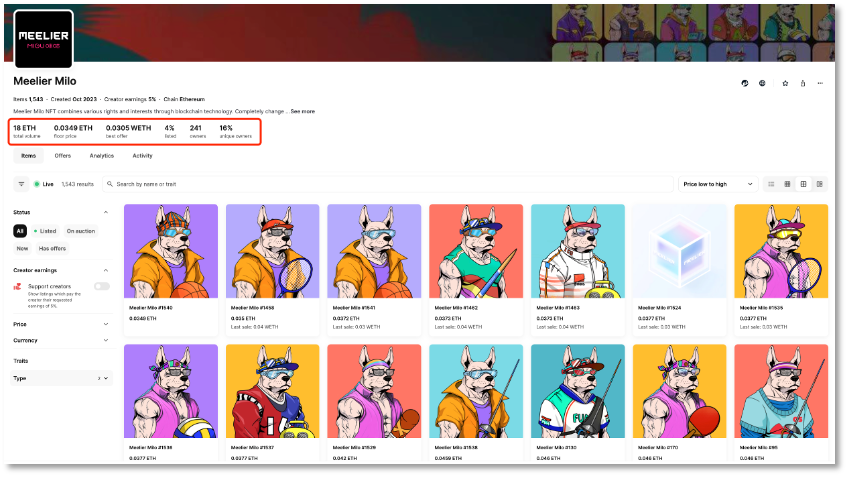The height and width of the screenshot is (478, 848).
Task: Expand the Price filter section
Action: (61, 324)
